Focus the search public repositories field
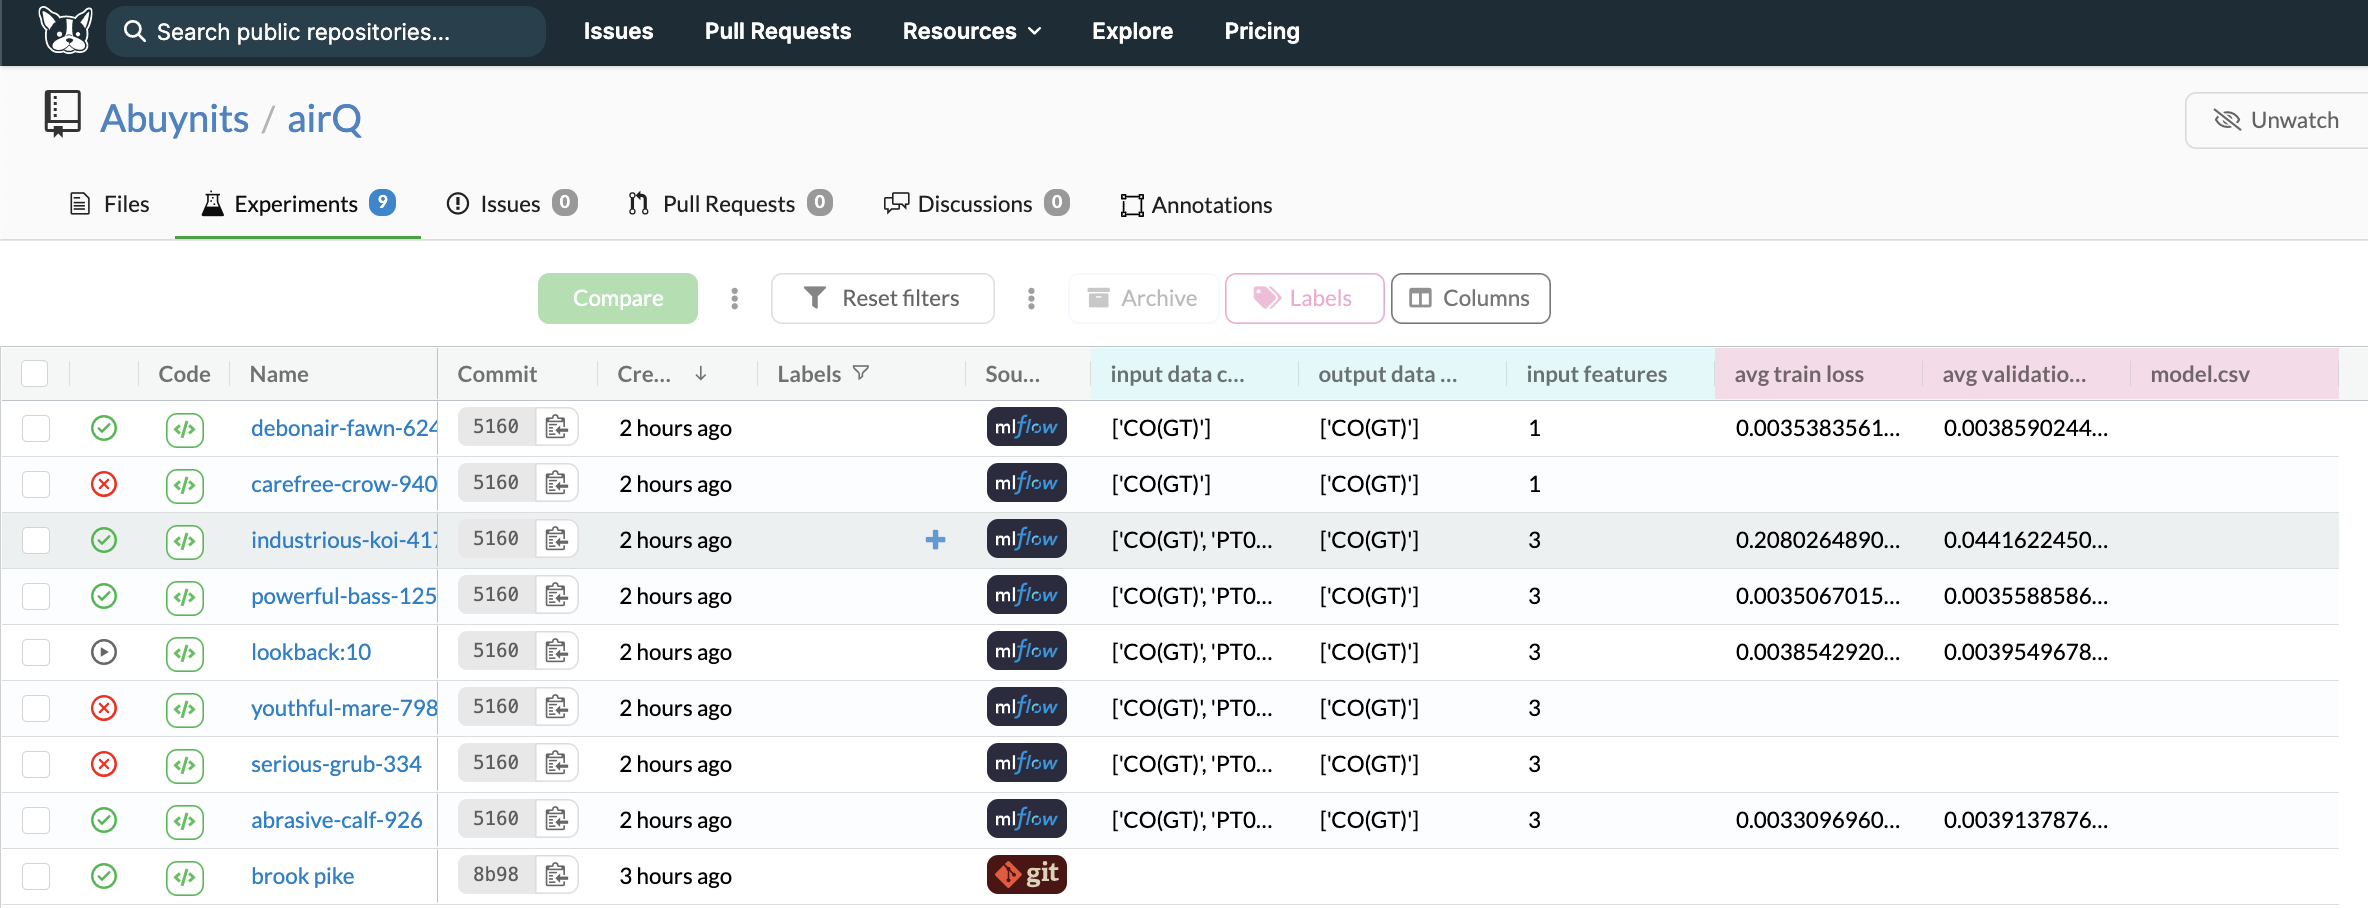The image size is (2368, 908). tap(326, 32)
